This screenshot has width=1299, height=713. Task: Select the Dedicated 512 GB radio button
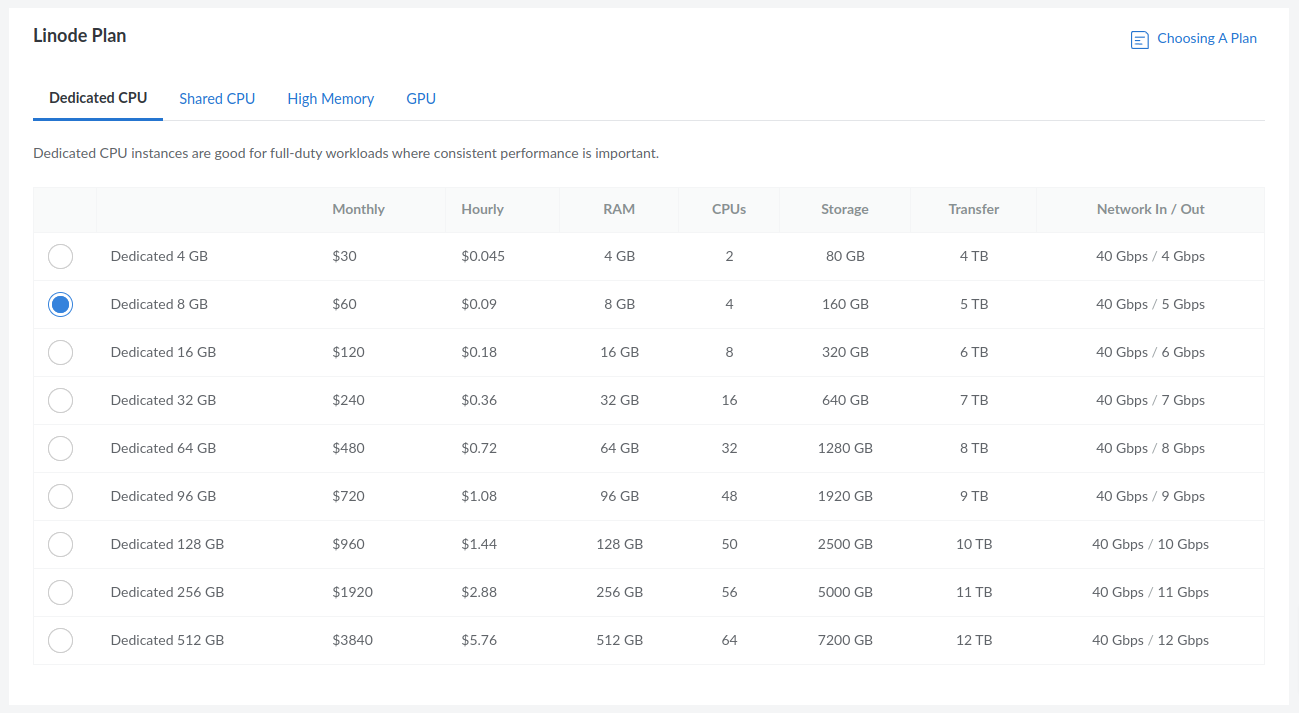point(60,640)
